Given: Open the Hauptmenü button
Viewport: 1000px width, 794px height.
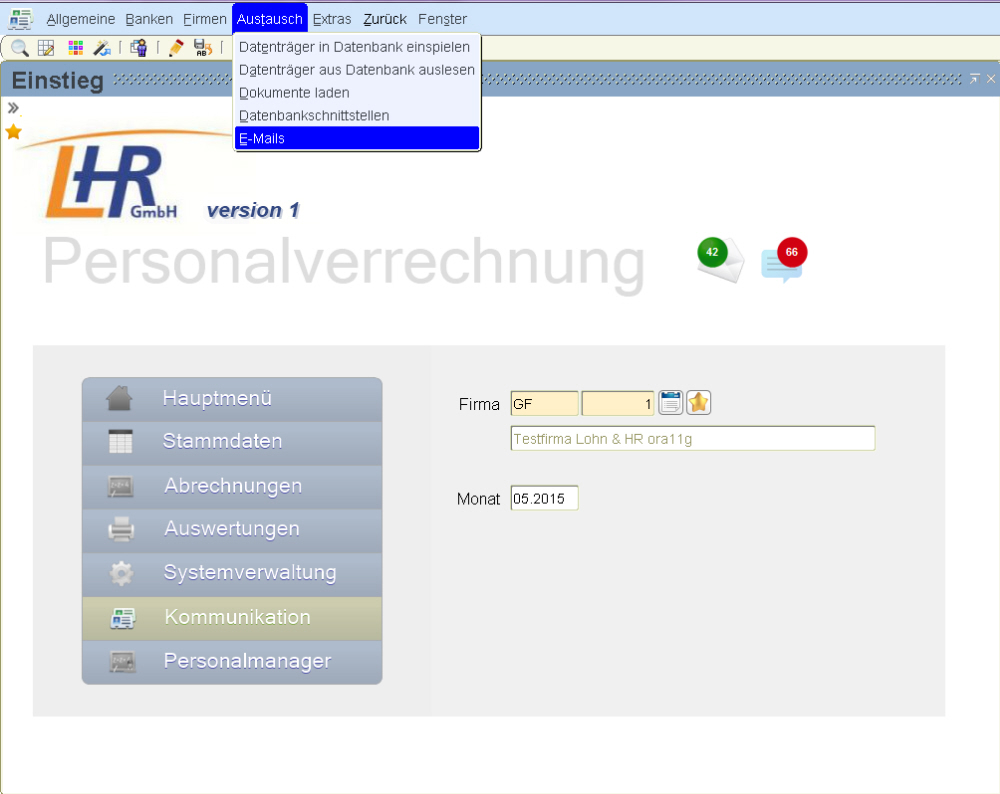Looking at the screenshot, I should coord(232,399).
